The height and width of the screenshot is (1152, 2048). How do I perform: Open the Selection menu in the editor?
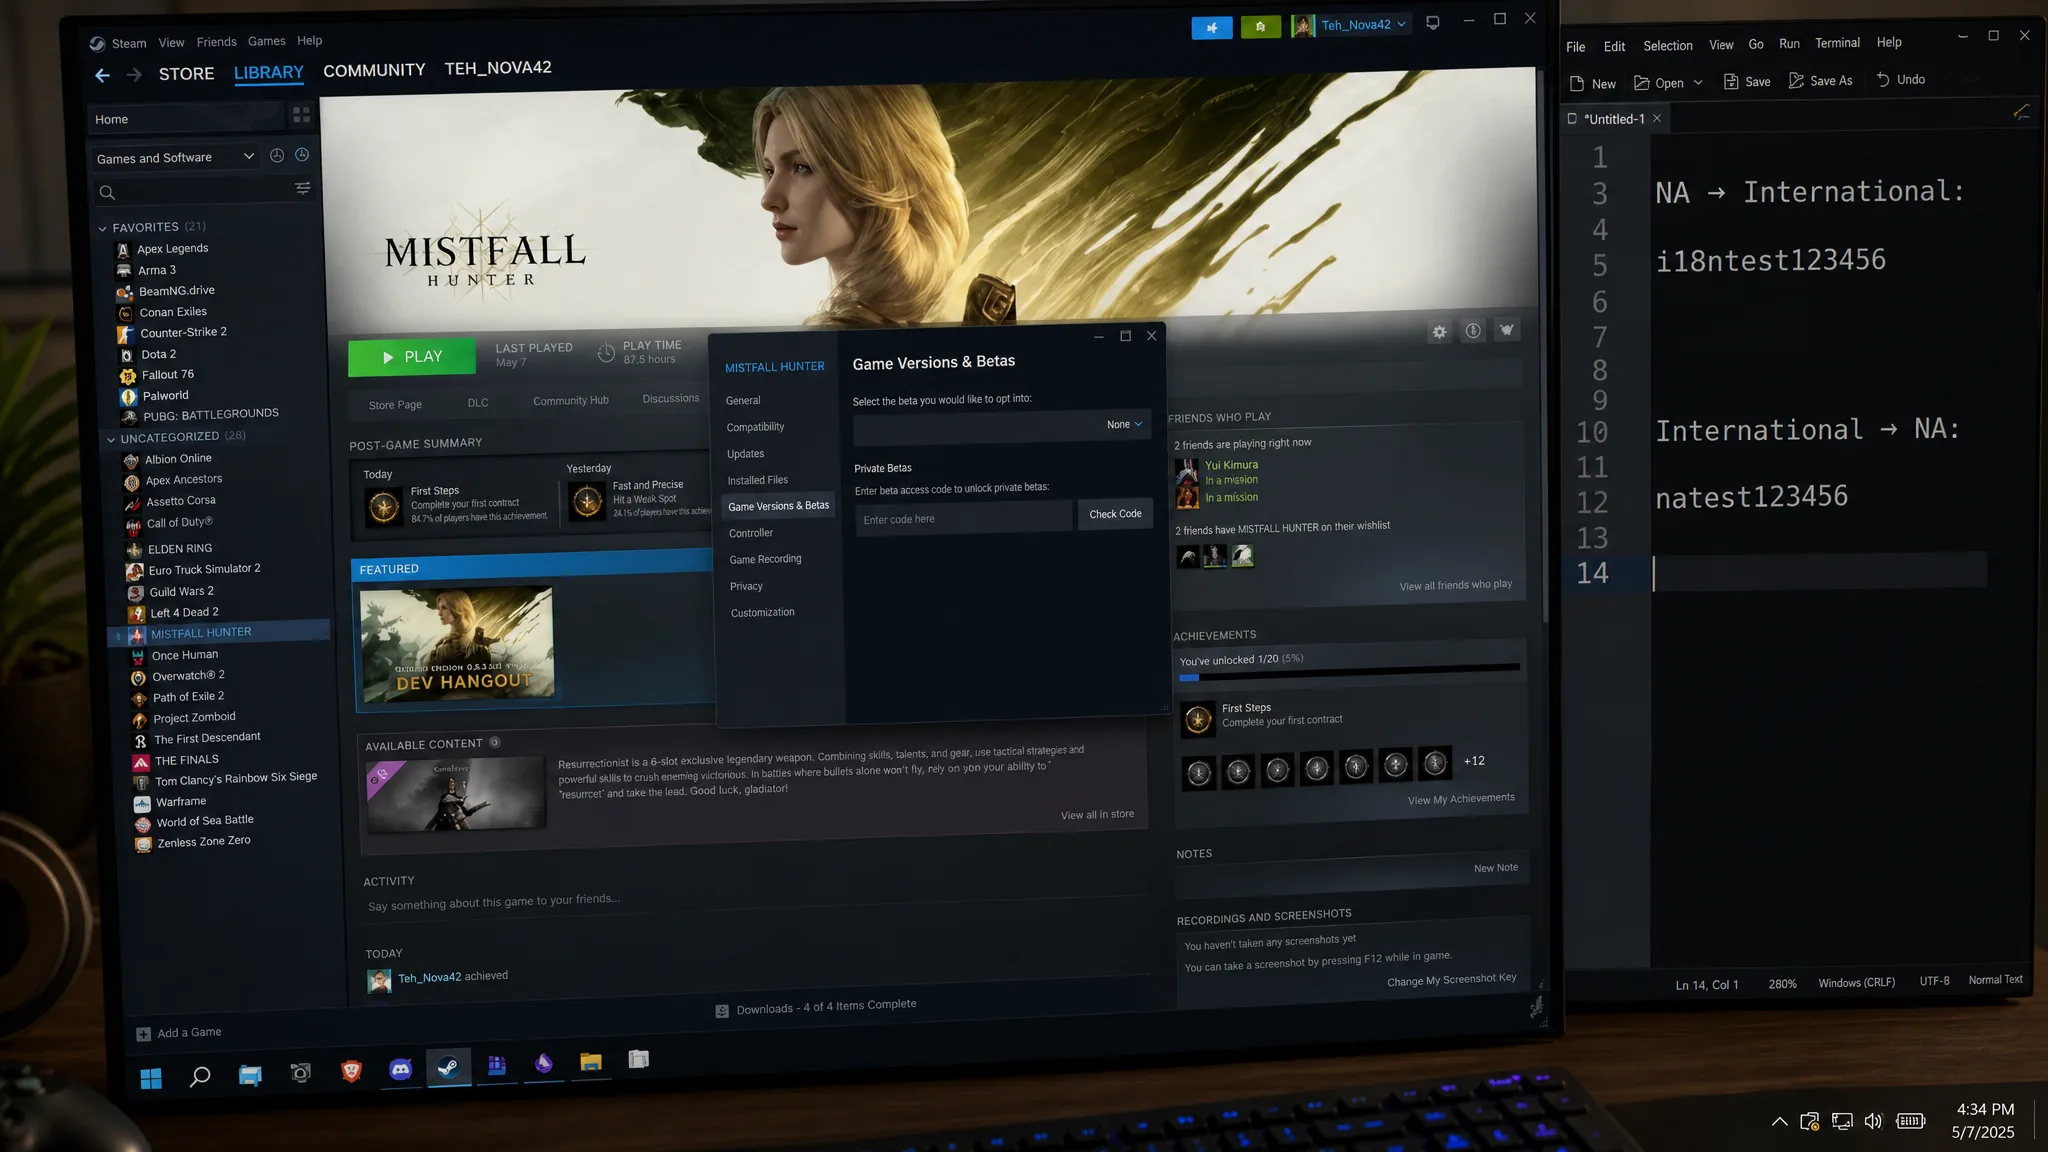click(x=1668, y=46)
